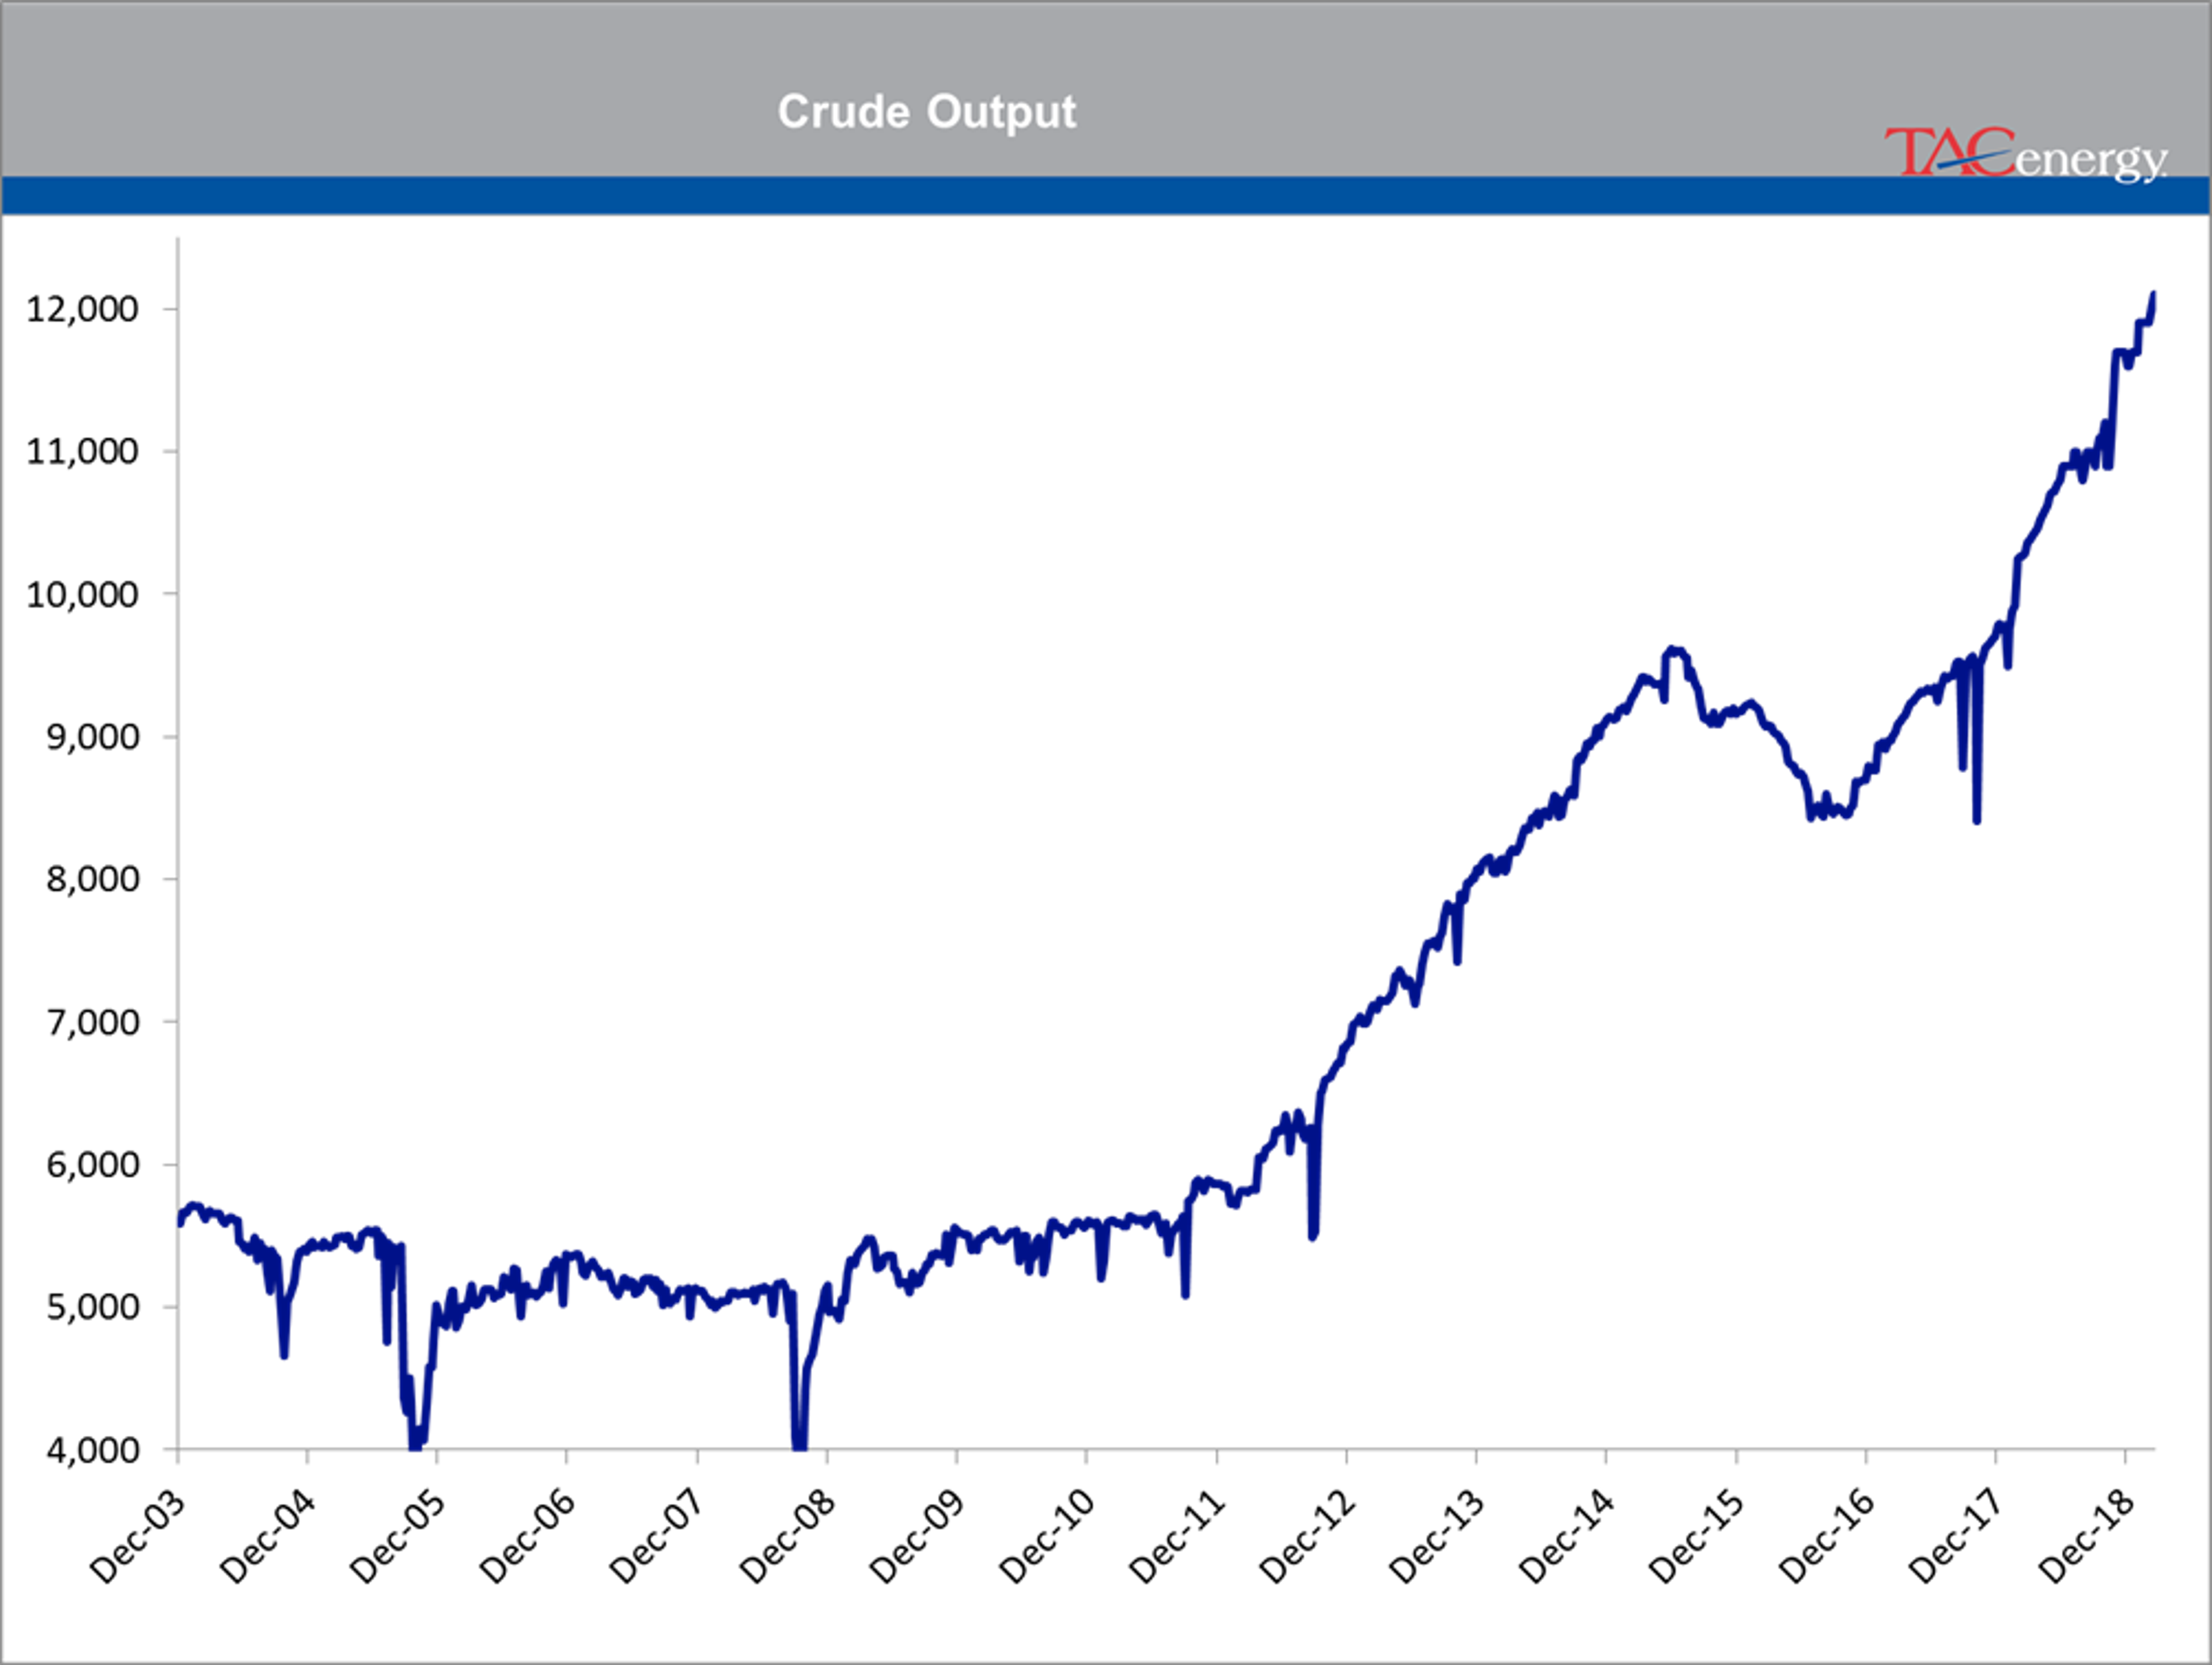This screenshot has height=1665, width=2212.
Task: Click the Dec-15 x-axis label
Action: pyautogui.click(x=1697, y=1537)
